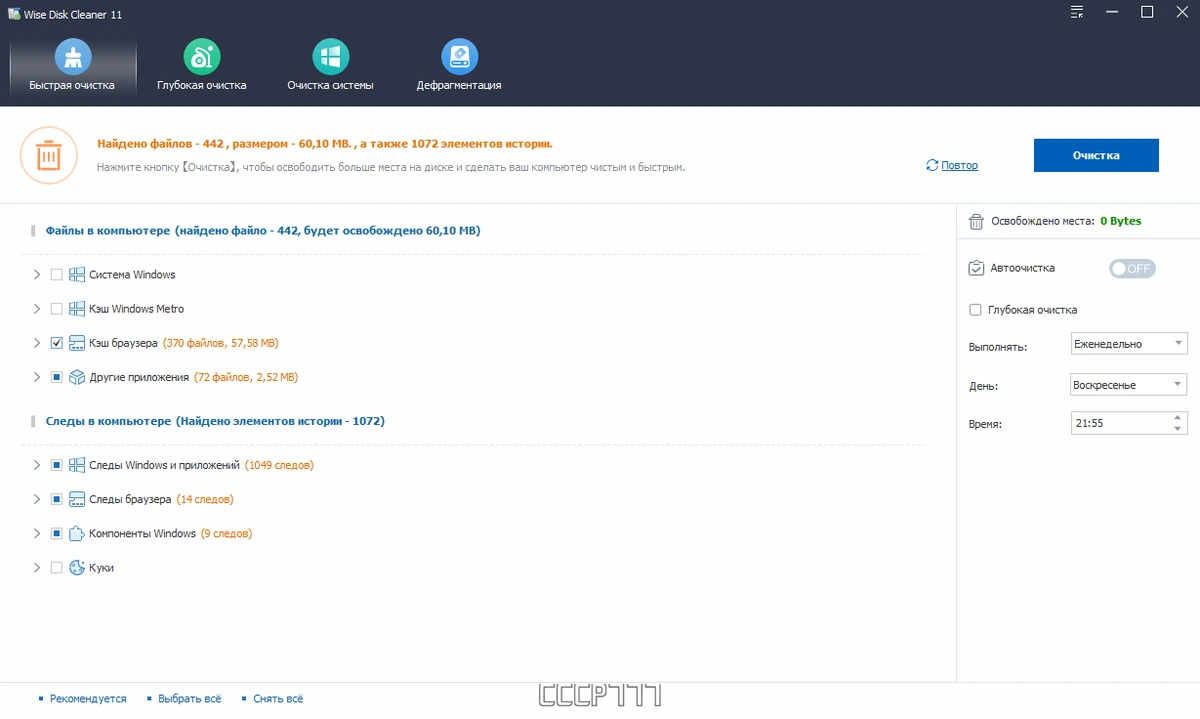The height and width of the screenshot is (719, 1200).
Task: Click the blue Очистка button
Action: [1096, 156]
